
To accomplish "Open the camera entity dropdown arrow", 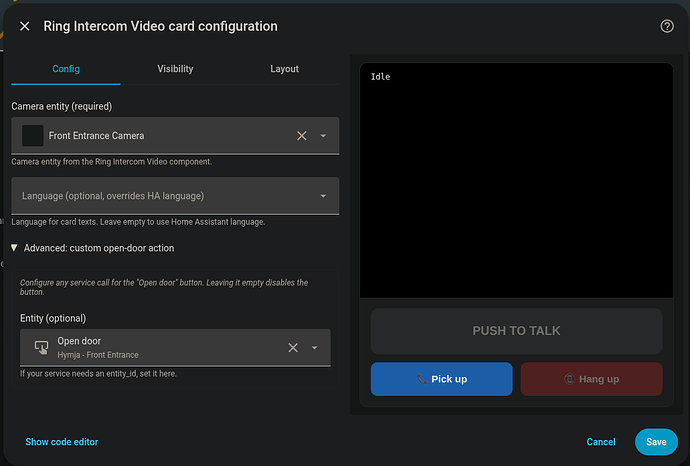I will (x=323, y=136).
